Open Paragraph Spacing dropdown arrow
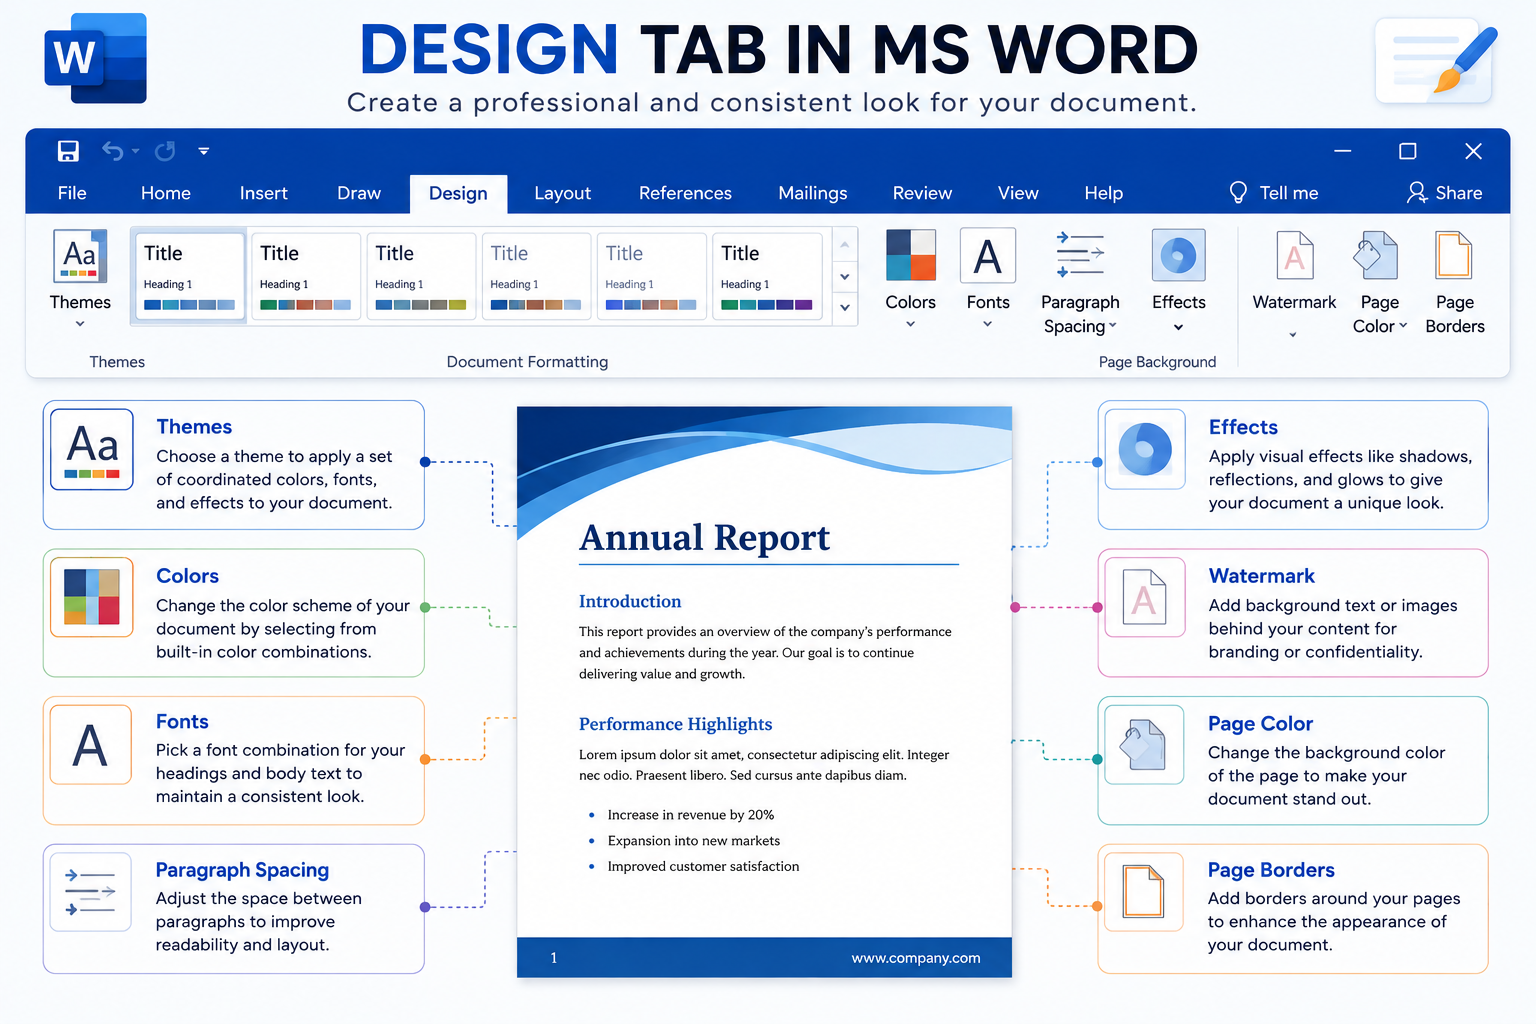This screenshot has width=1536, height=1024. click(1113, 326)
